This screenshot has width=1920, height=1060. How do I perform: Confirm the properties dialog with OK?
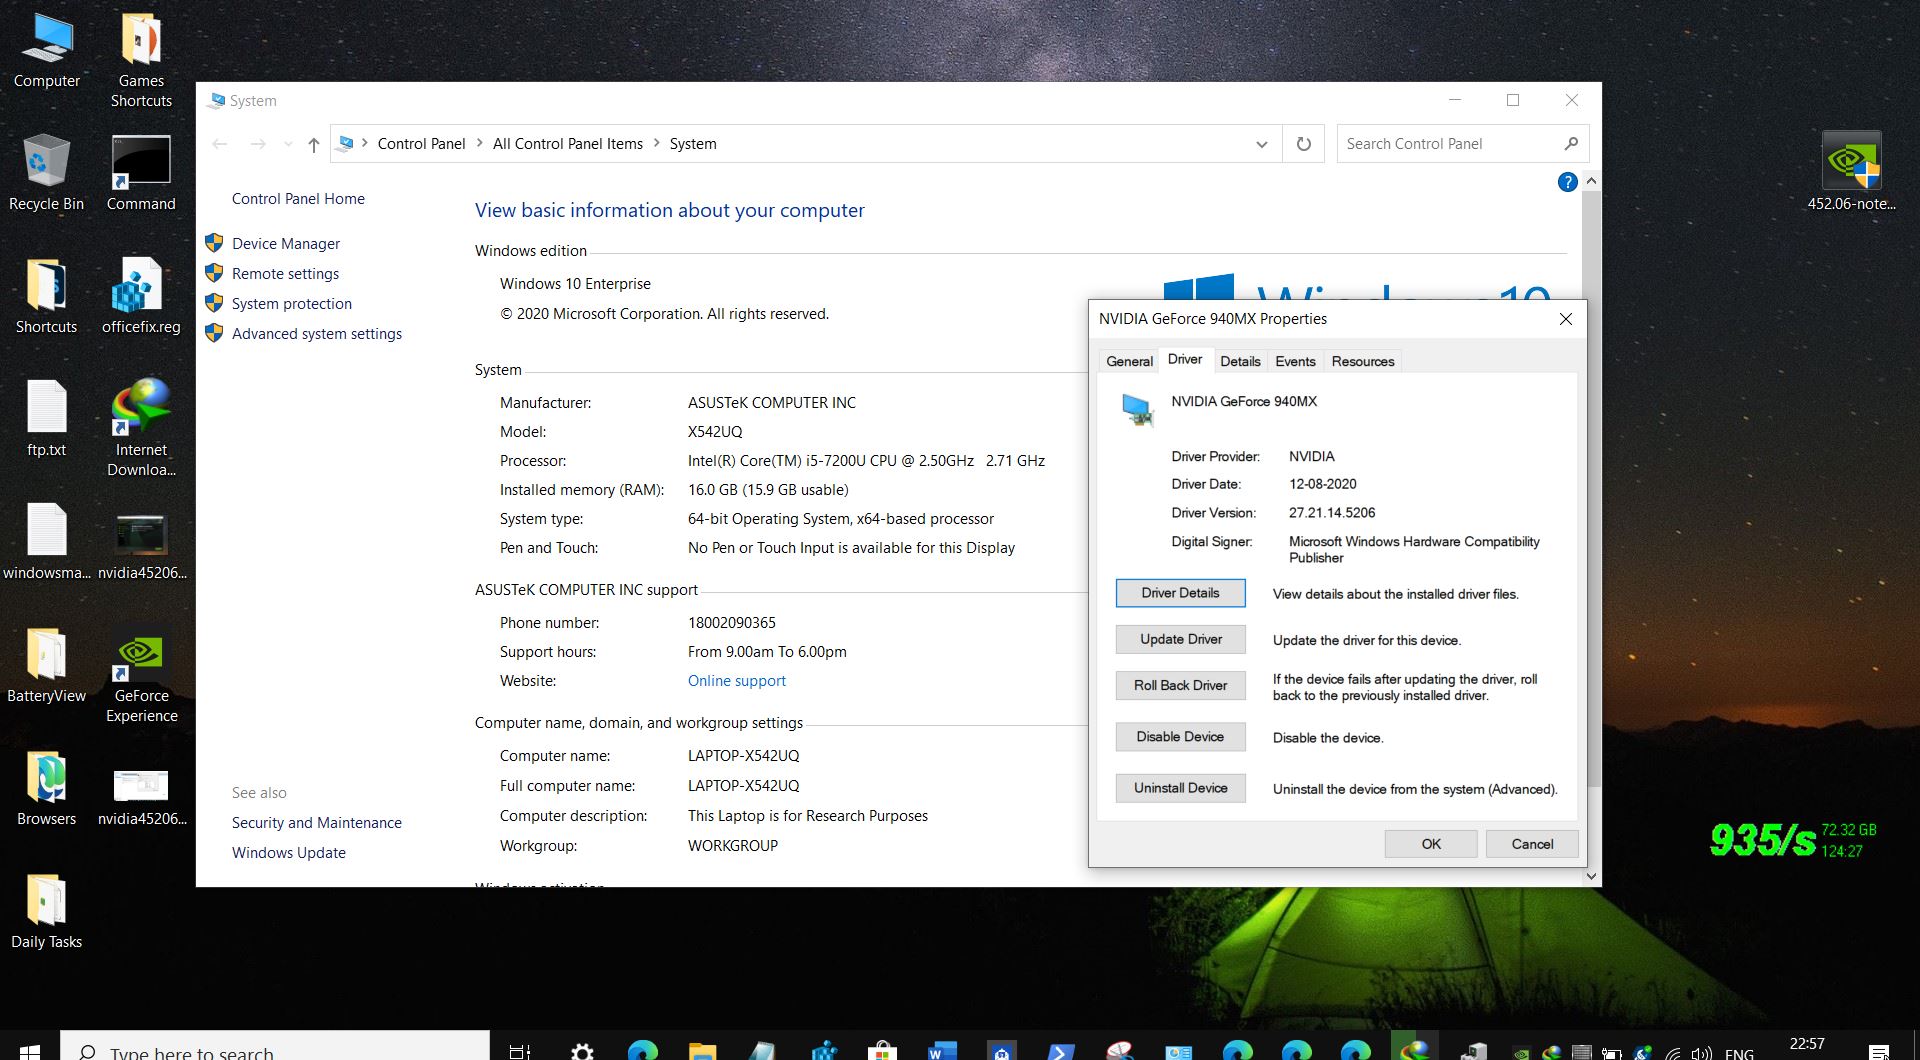(x=1431, y=844)
